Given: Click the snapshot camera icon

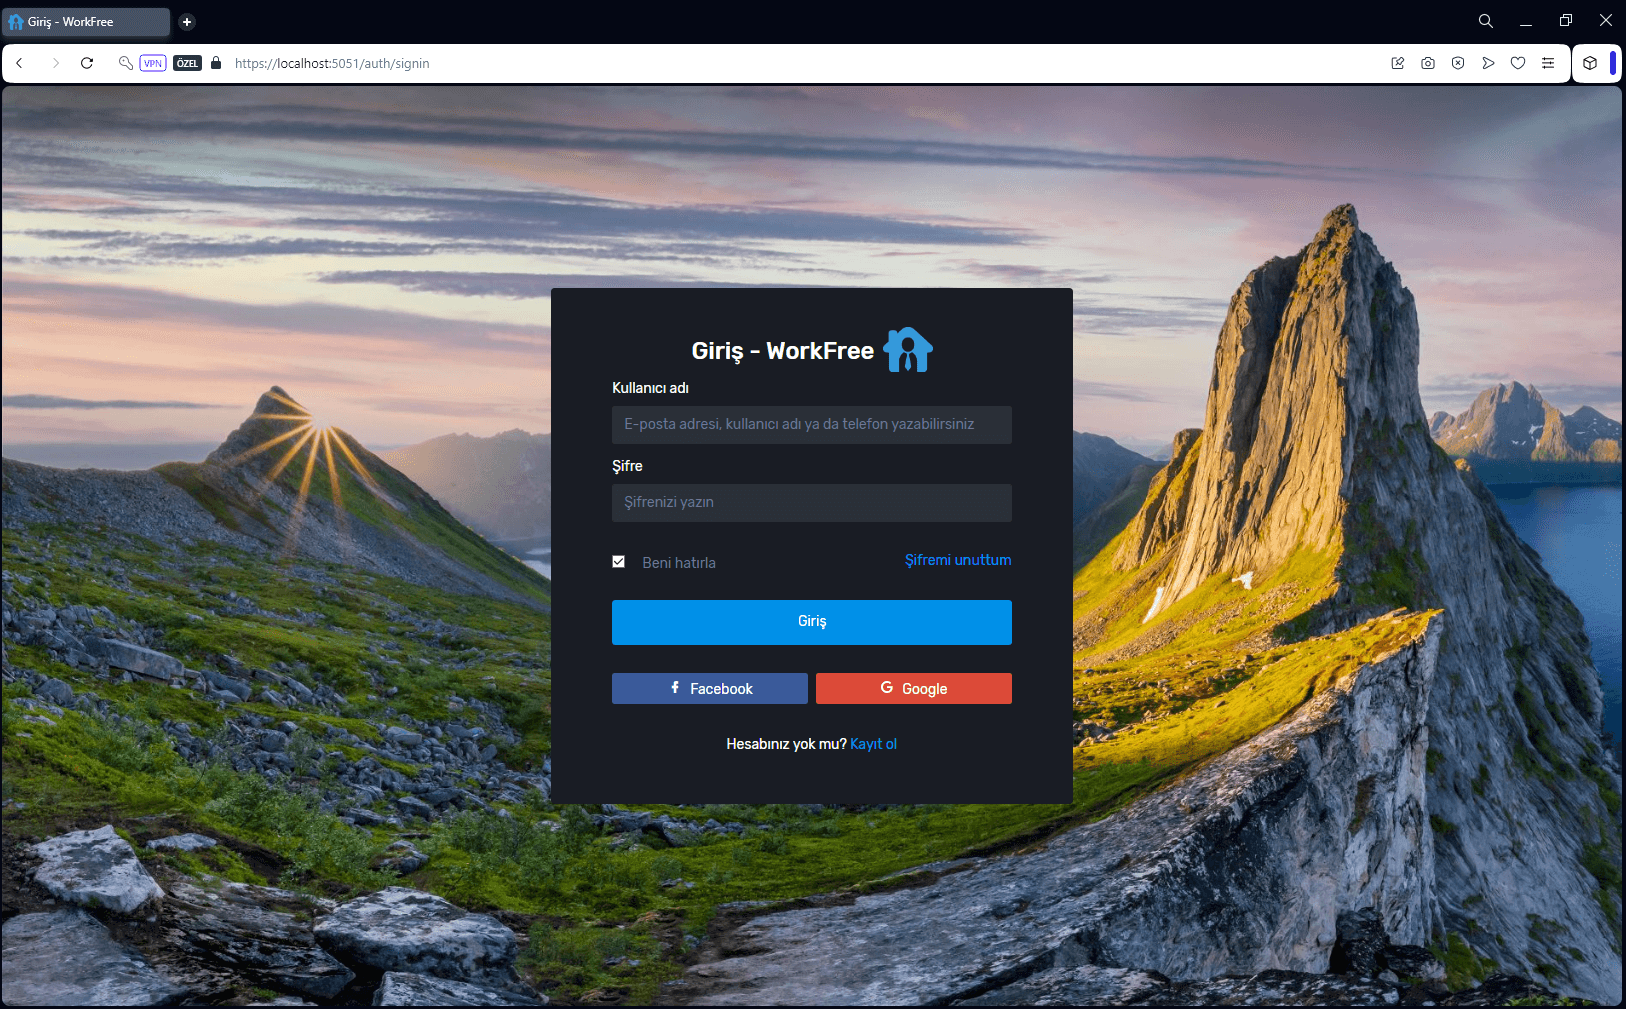Looking at the screenshot, I should pyautogui.click(x=1428, y=63).
